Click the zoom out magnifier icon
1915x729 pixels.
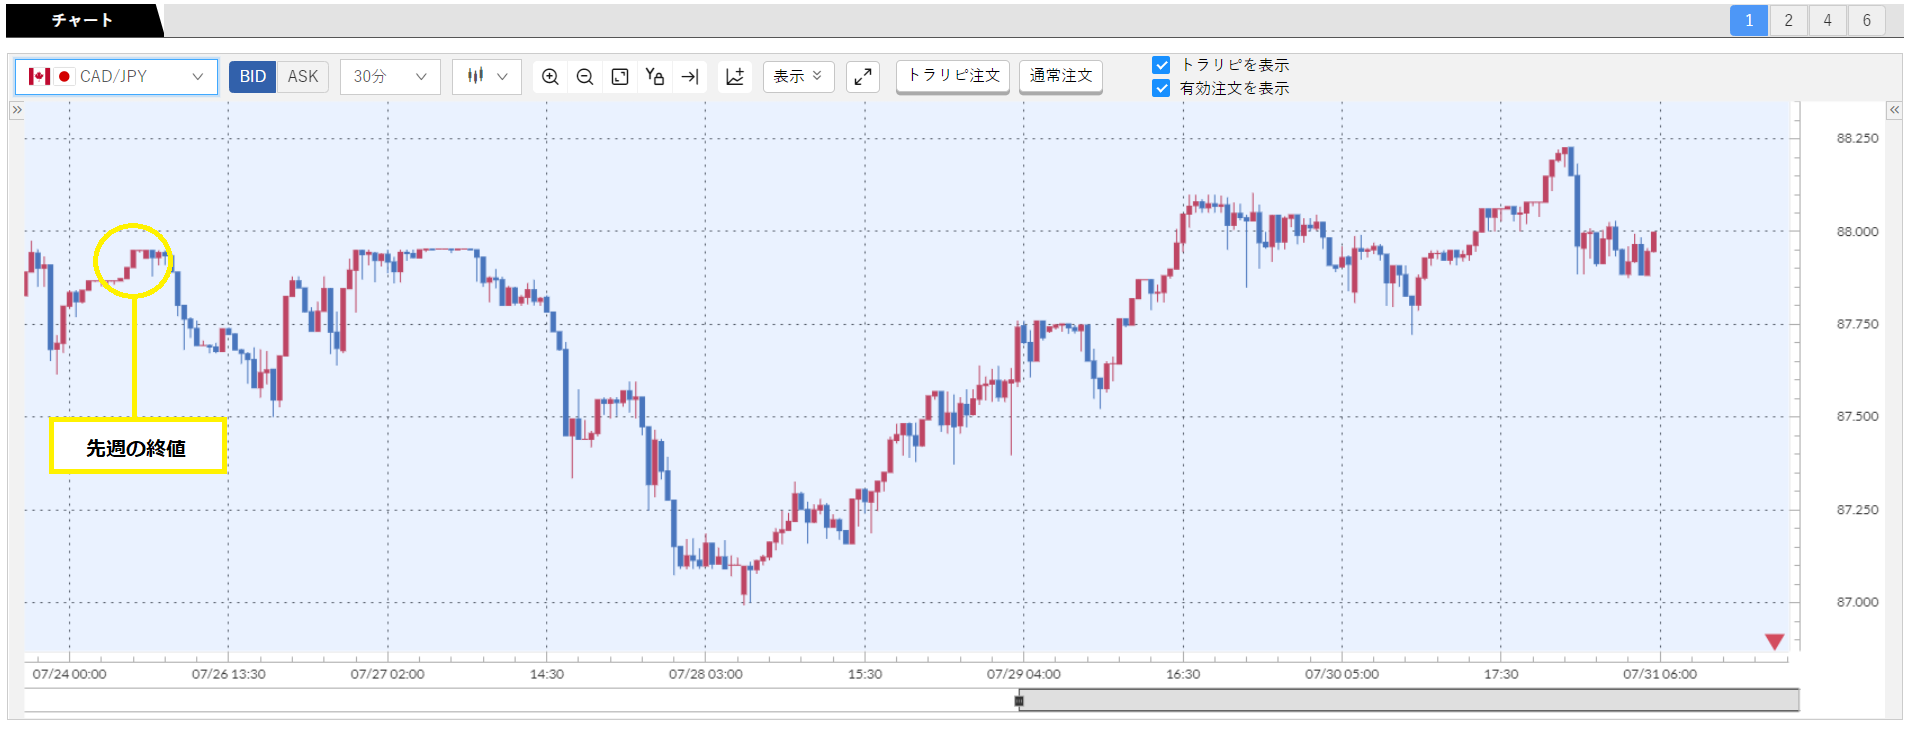pos(585,76)
